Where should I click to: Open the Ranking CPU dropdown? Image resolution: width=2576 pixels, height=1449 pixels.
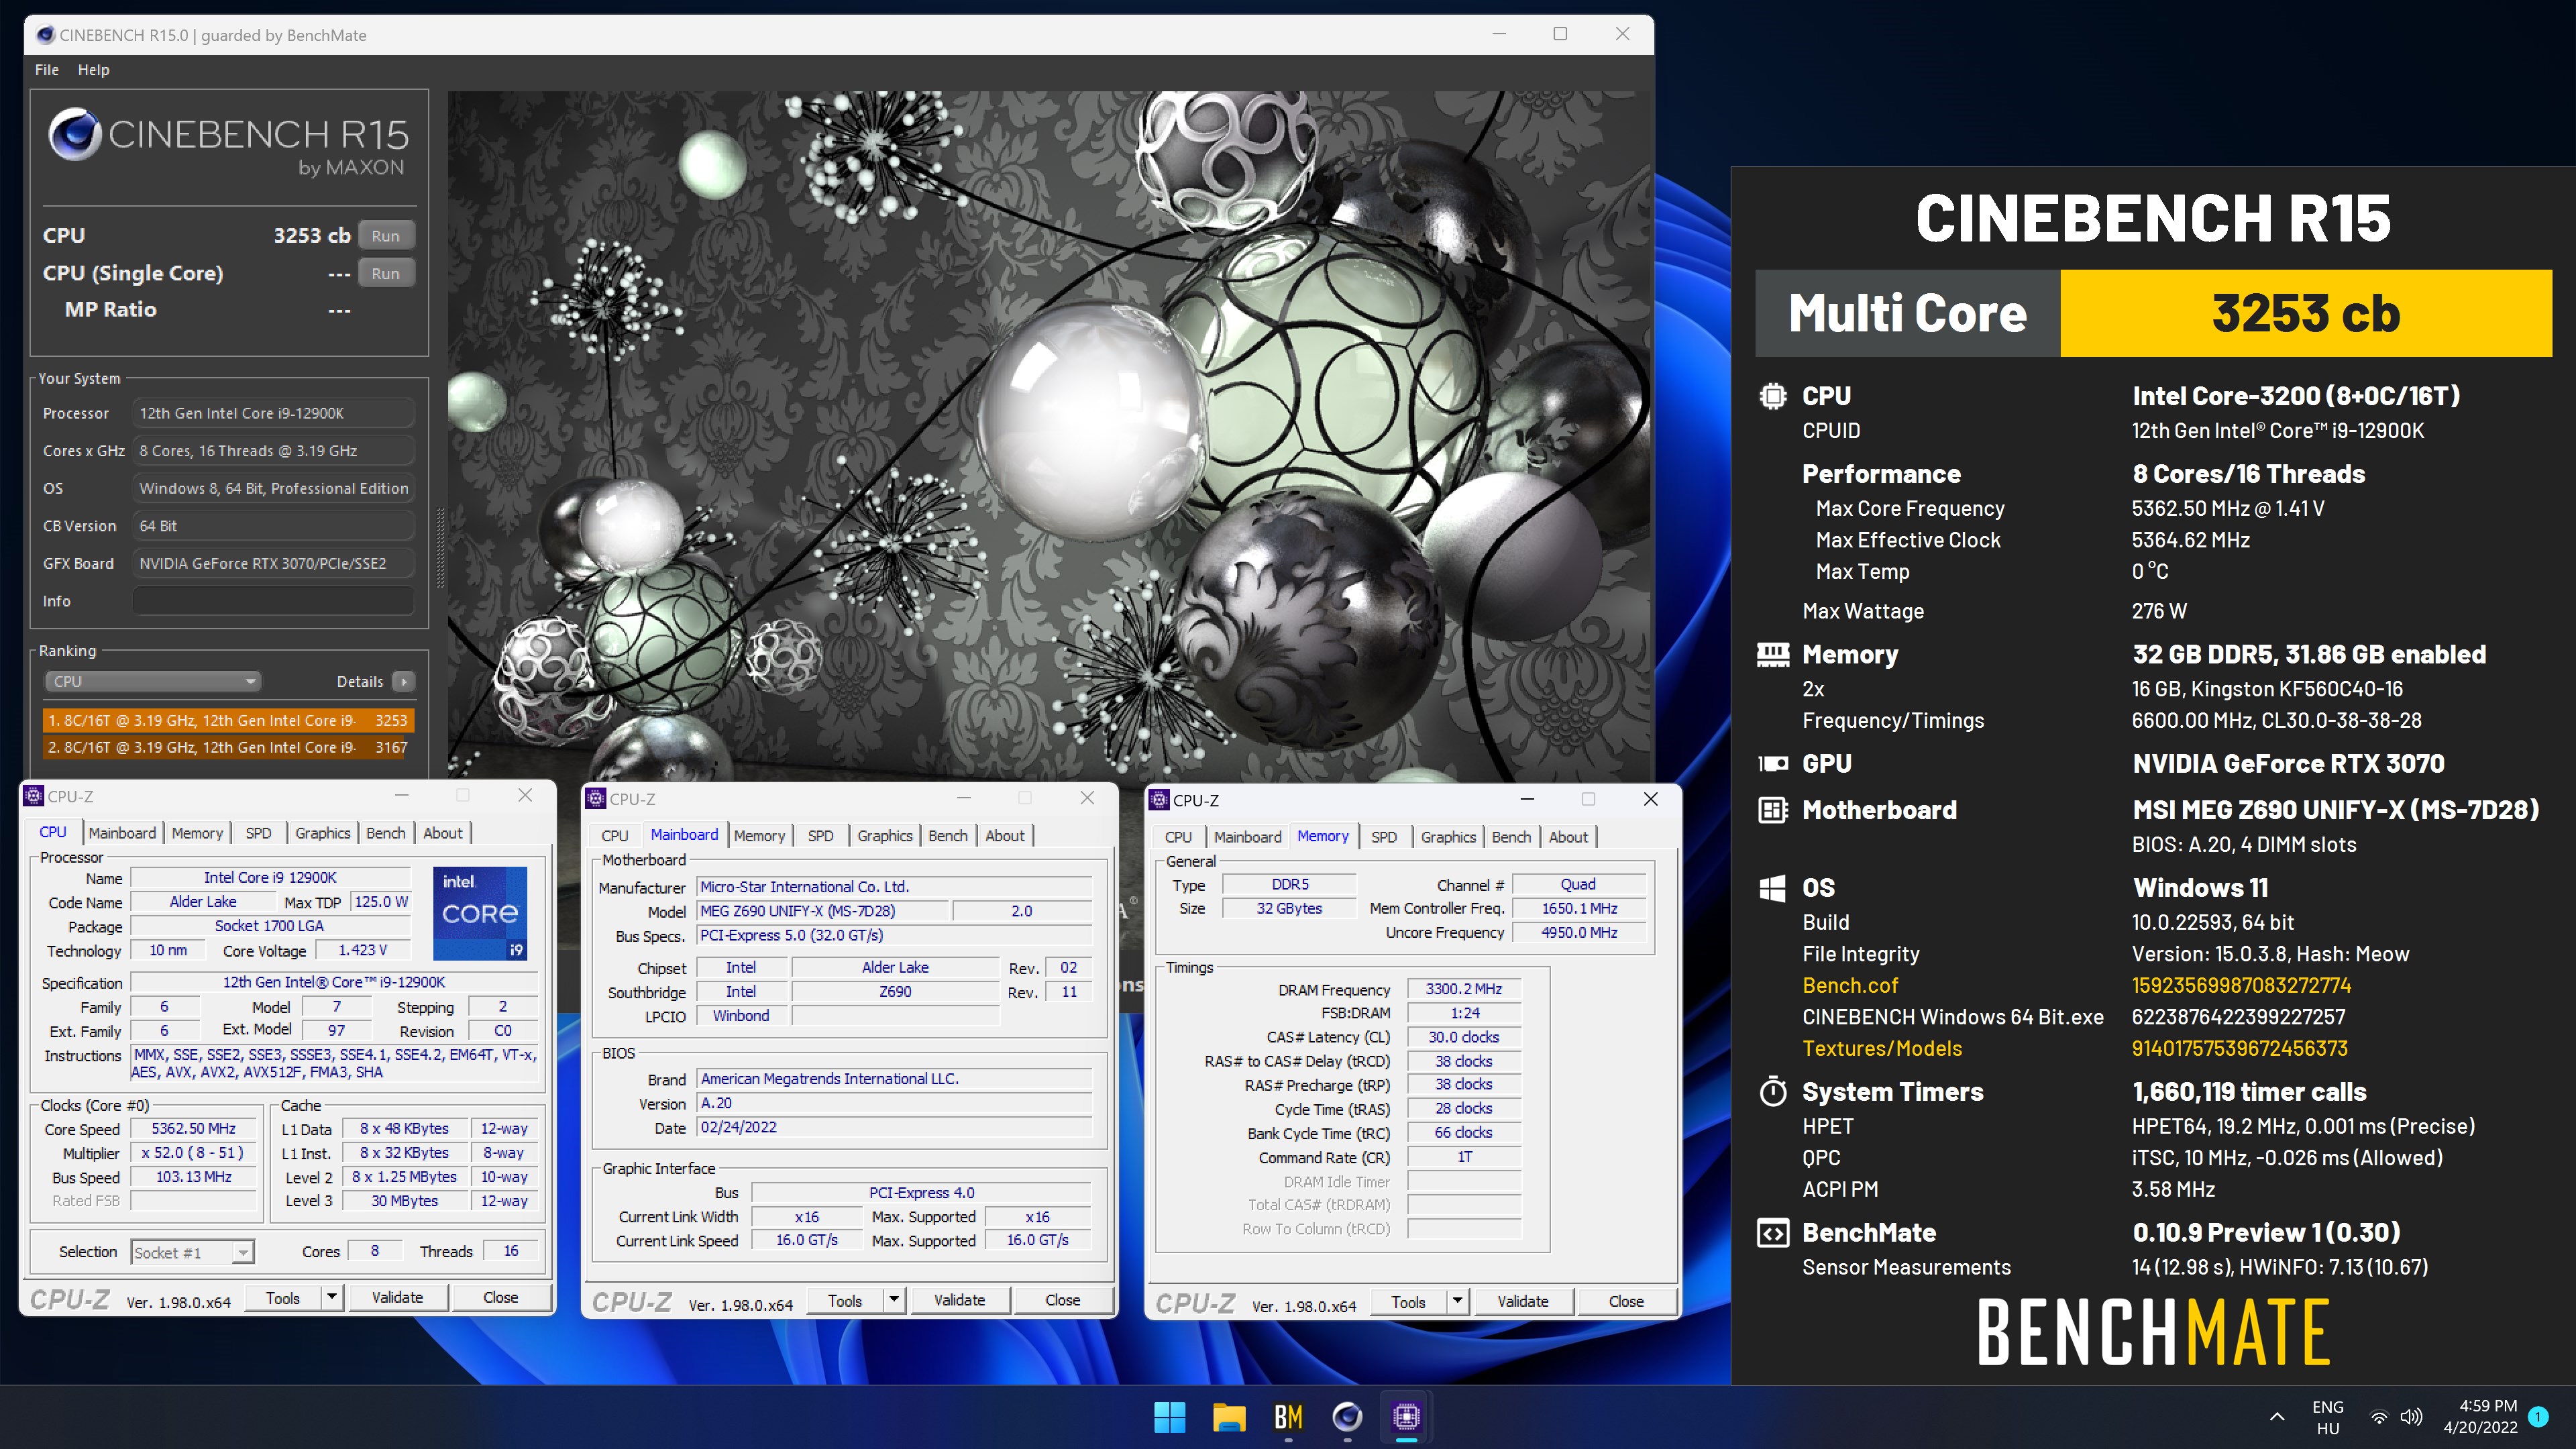pyautogui.click(x=153, y=681)
